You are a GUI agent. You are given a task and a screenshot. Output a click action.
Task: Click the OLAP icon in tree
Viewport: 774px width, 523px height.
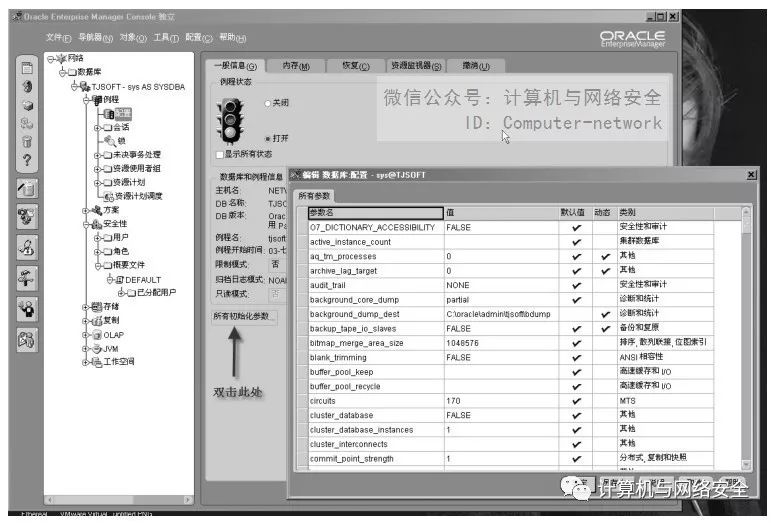(97, 335)
